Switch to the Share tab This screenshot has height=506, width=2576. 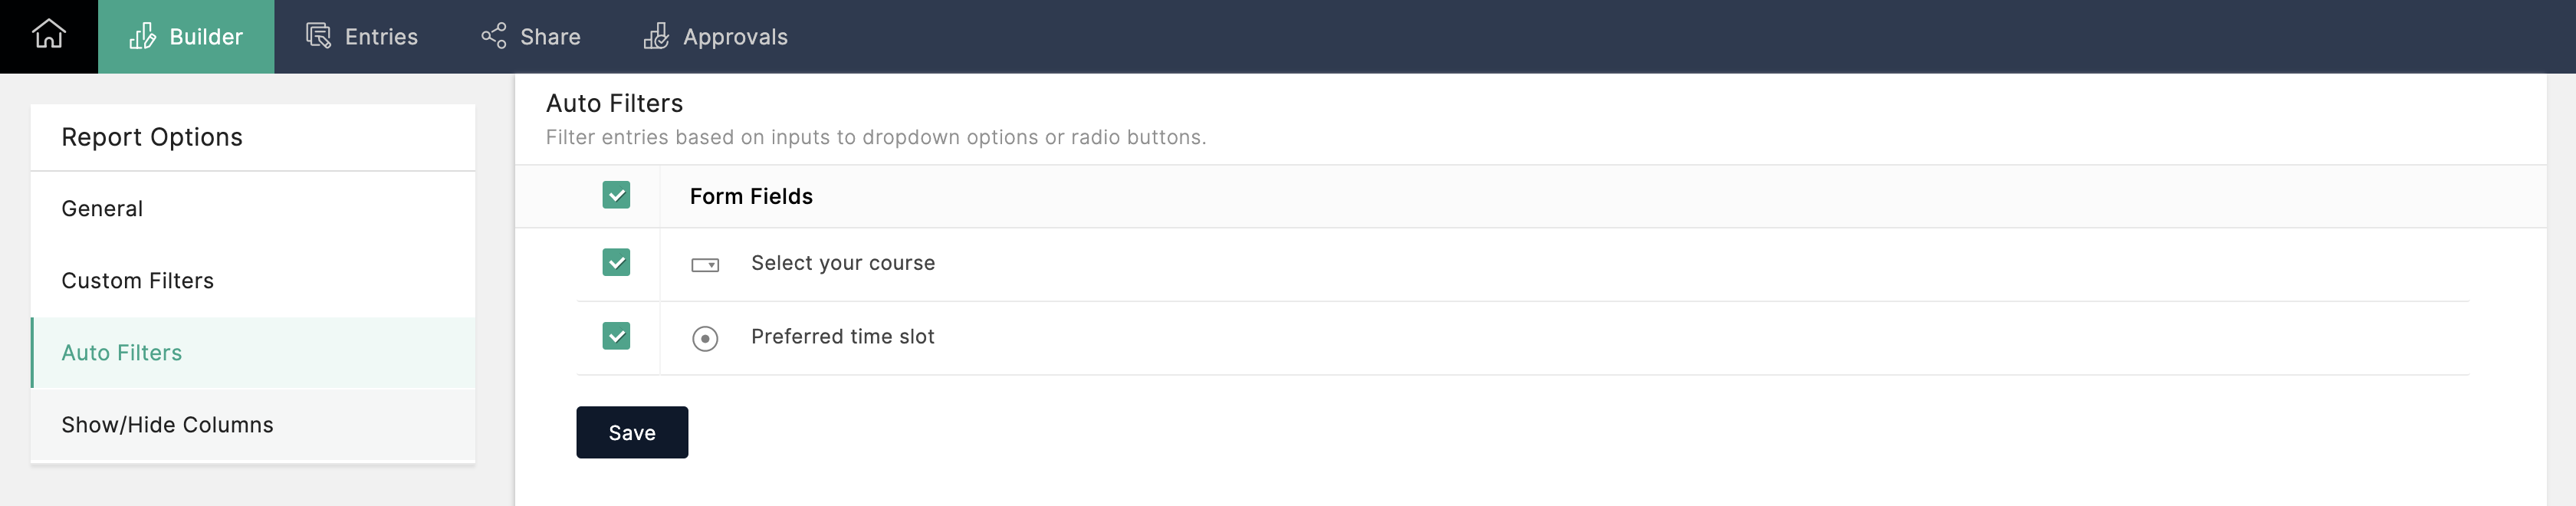point(549,37)
